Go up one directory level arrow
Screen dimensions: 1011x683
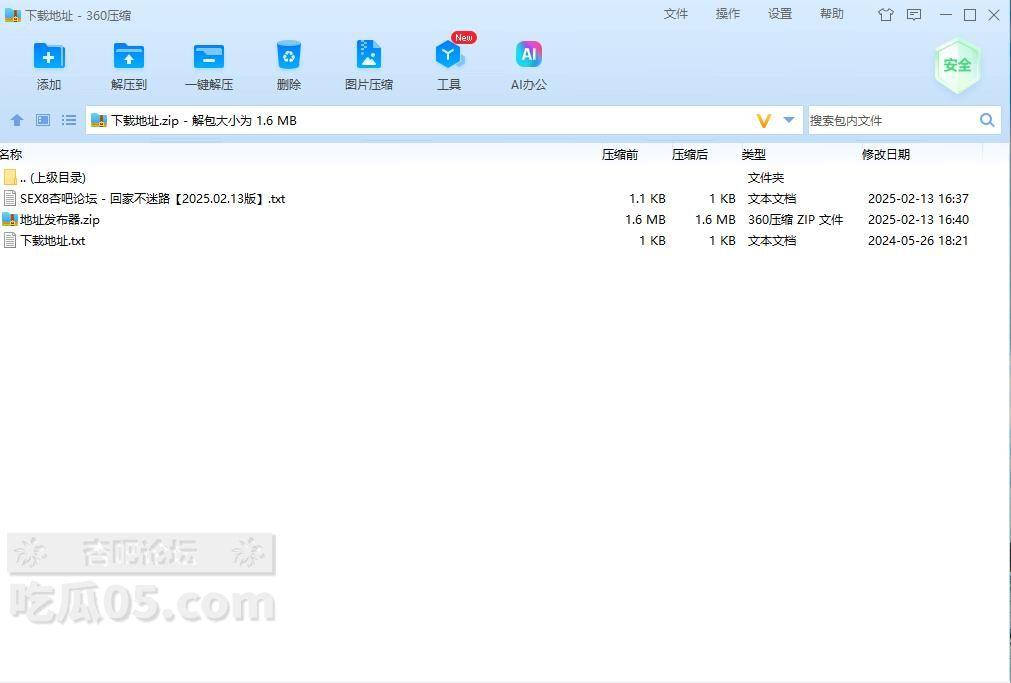17,120
